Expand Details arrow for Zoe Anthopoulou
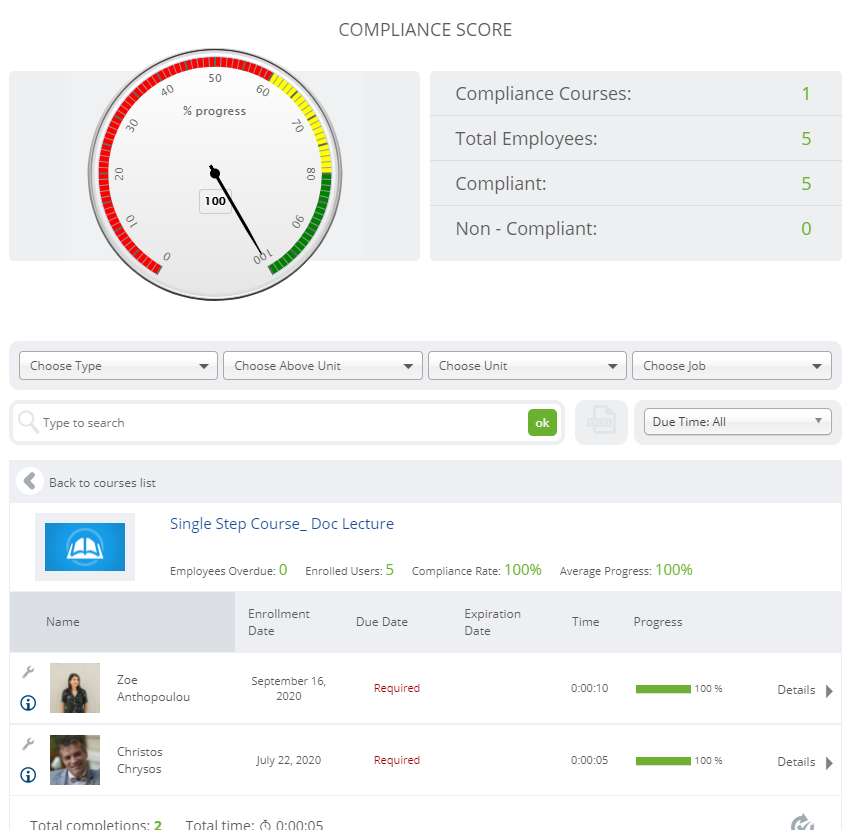853x830 pixels. pyautogui.click(x=829, y=691)
